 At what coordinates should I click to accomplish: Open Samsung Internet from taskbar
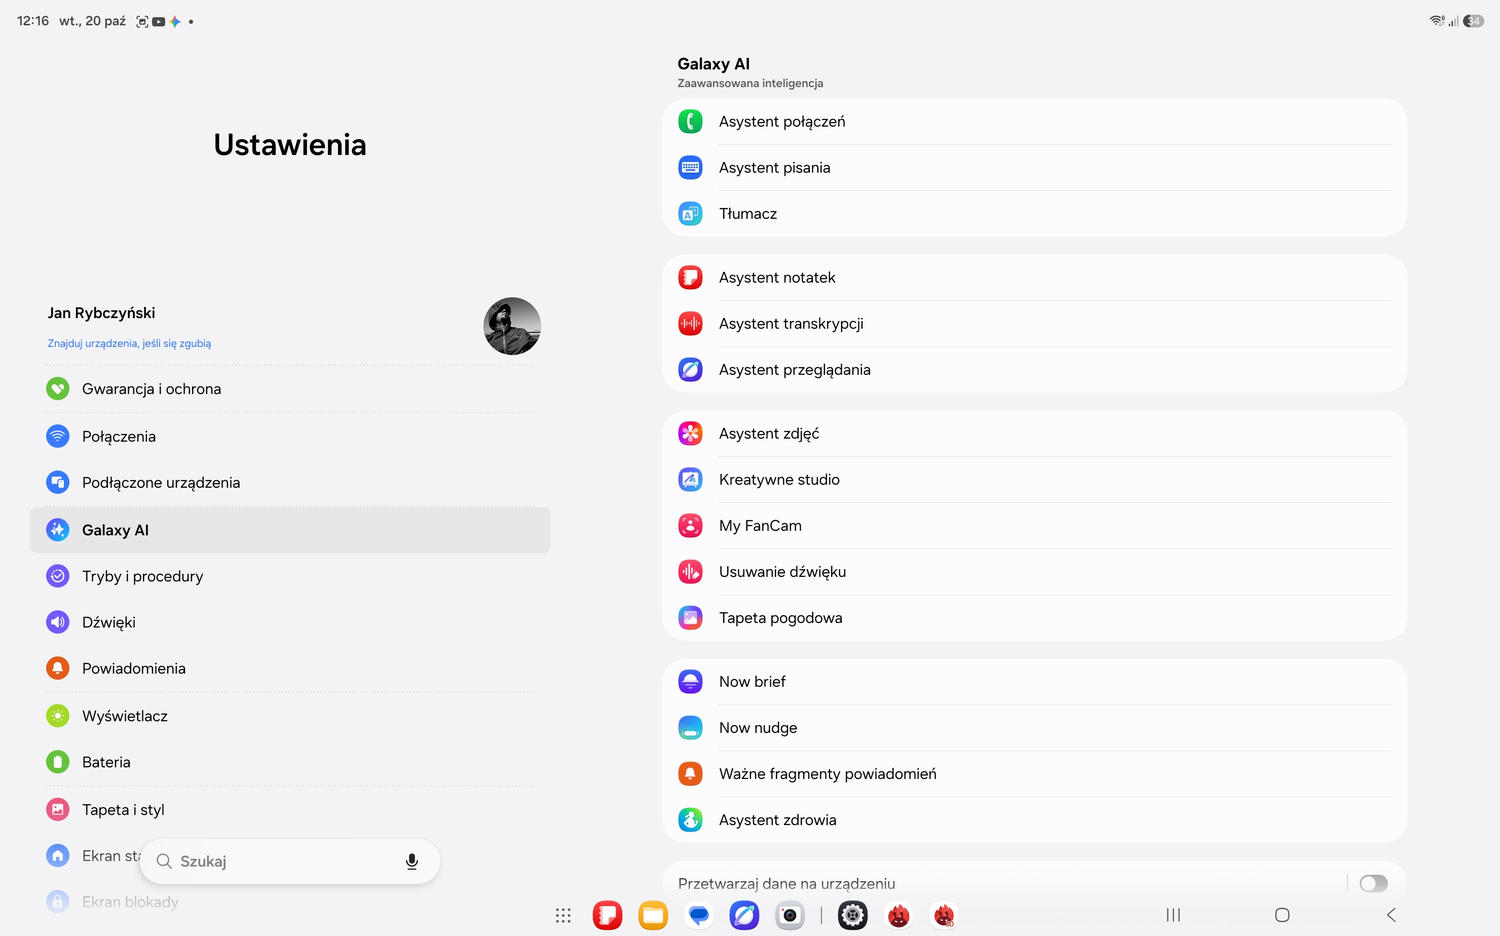[744, 915]
